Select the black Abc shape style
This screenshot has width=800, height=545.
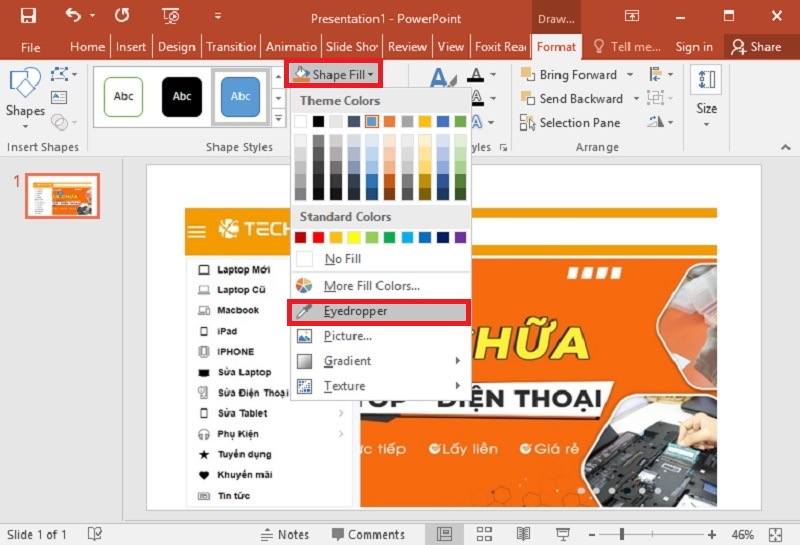pos(182,97)
